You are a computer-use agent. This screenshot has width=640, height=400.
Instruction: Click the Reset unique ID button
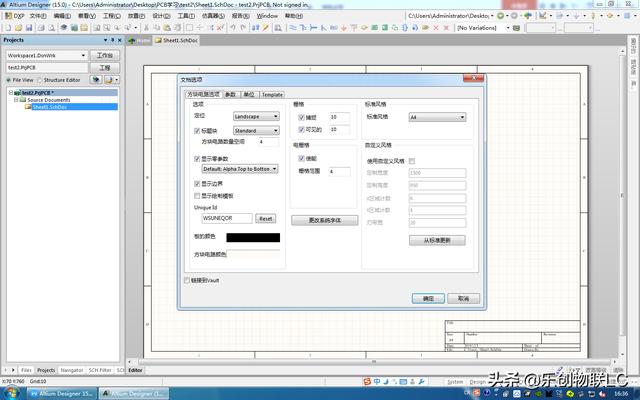[x=266, y=219]
